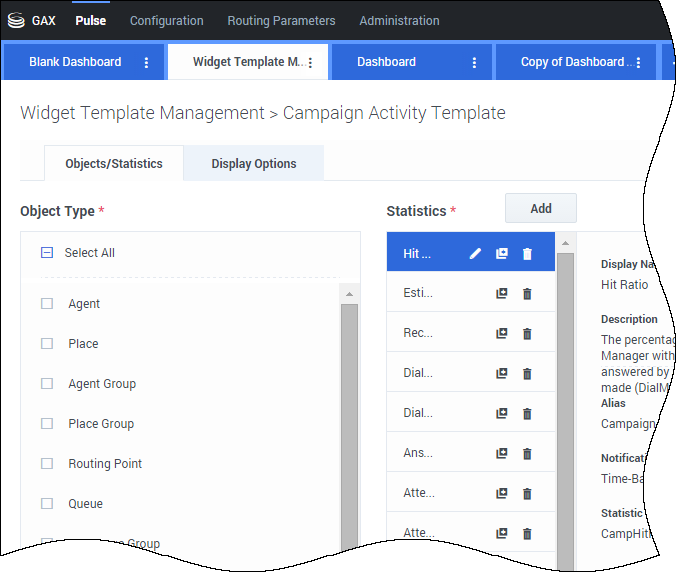
Task: Check the Agent object type checkbox
Action: click(47, 304)
